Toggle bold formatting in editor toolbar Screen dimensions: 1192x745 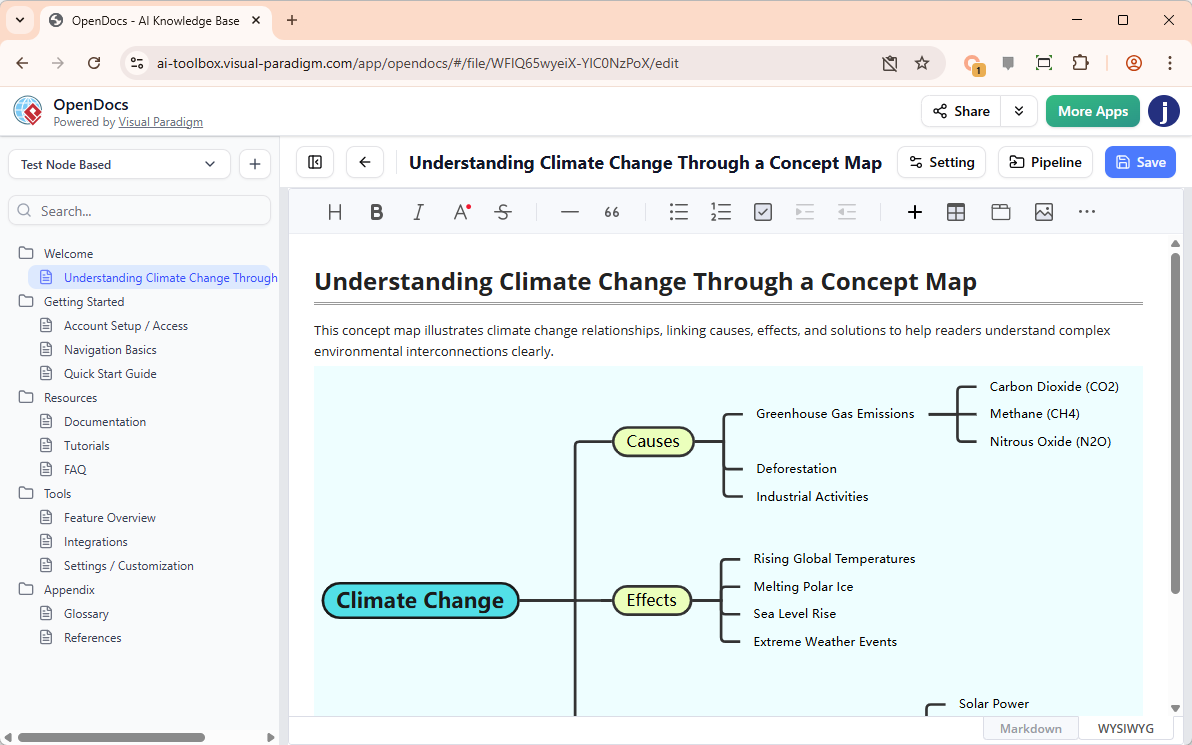coord(376,212)
